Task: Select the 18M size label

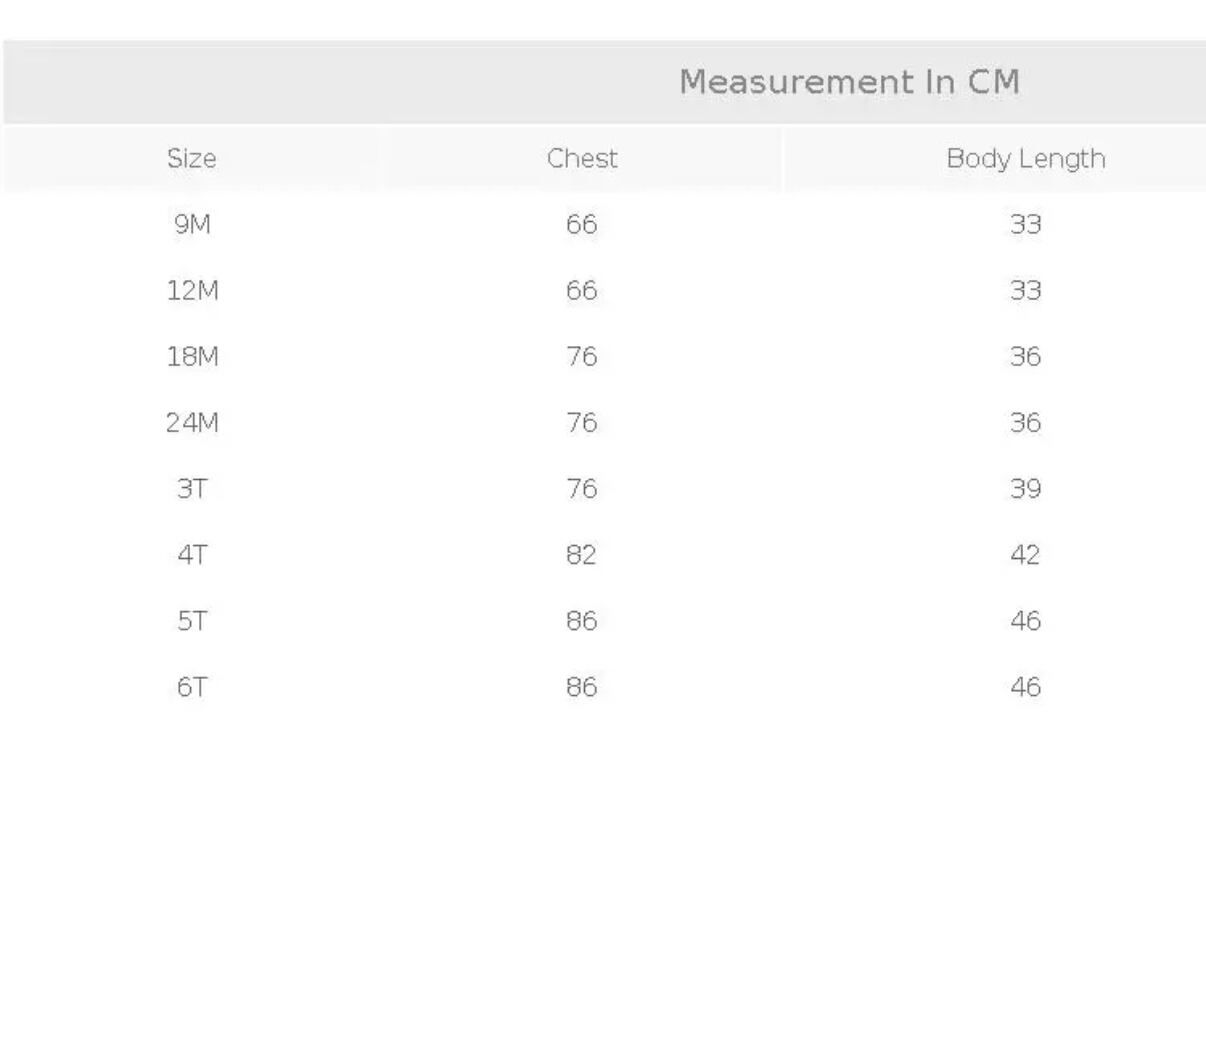Action: [192, 356]
